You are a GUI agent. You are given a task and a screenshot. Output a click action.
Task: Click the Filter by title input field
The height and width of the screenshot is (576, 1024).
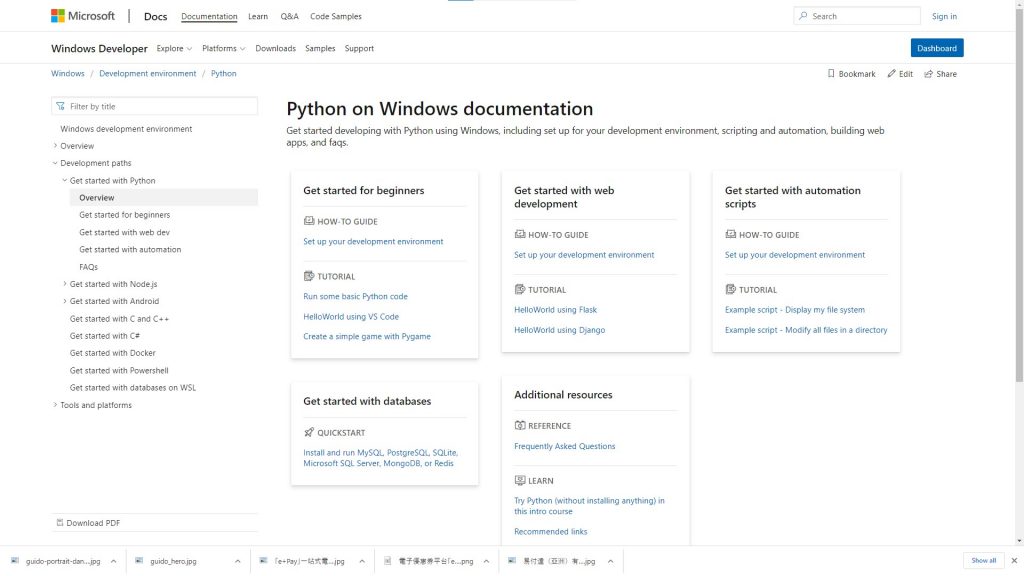click(160, 106)
